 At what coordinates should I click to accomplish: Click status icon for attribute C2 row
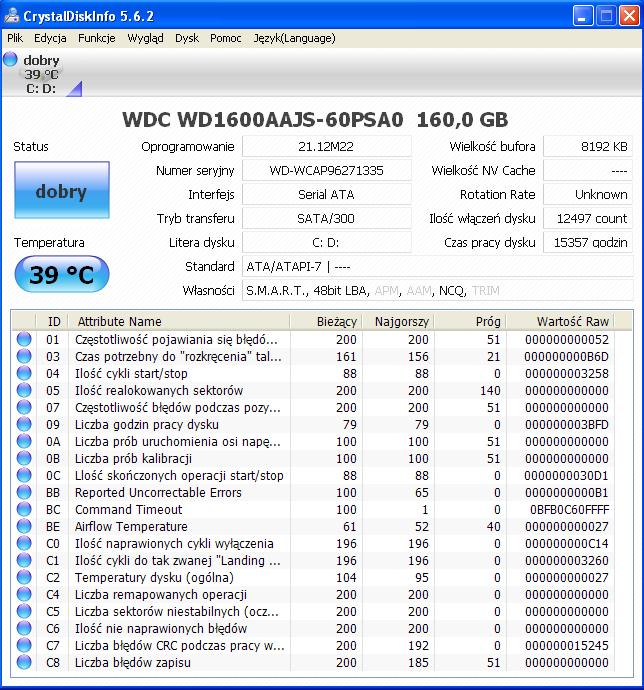pyautogui.click(x=24, y=577)
